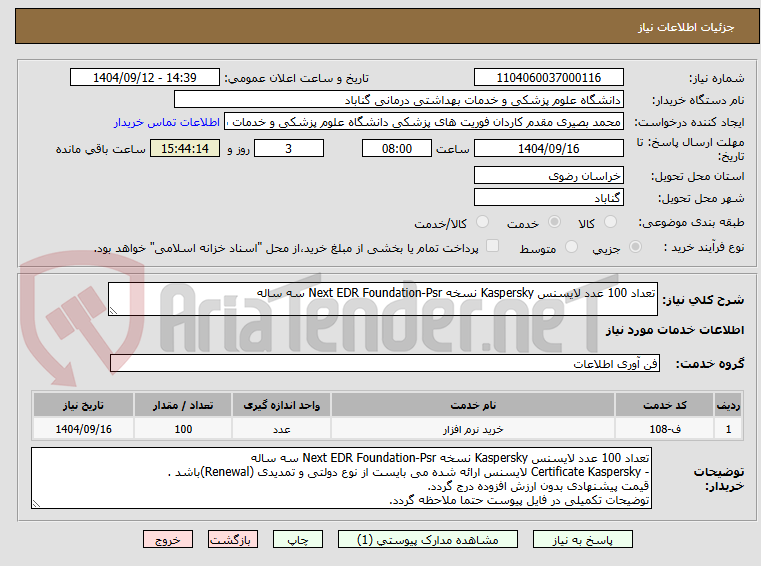Click the announcement date field 1404/09/12 - 14:39

145,77
